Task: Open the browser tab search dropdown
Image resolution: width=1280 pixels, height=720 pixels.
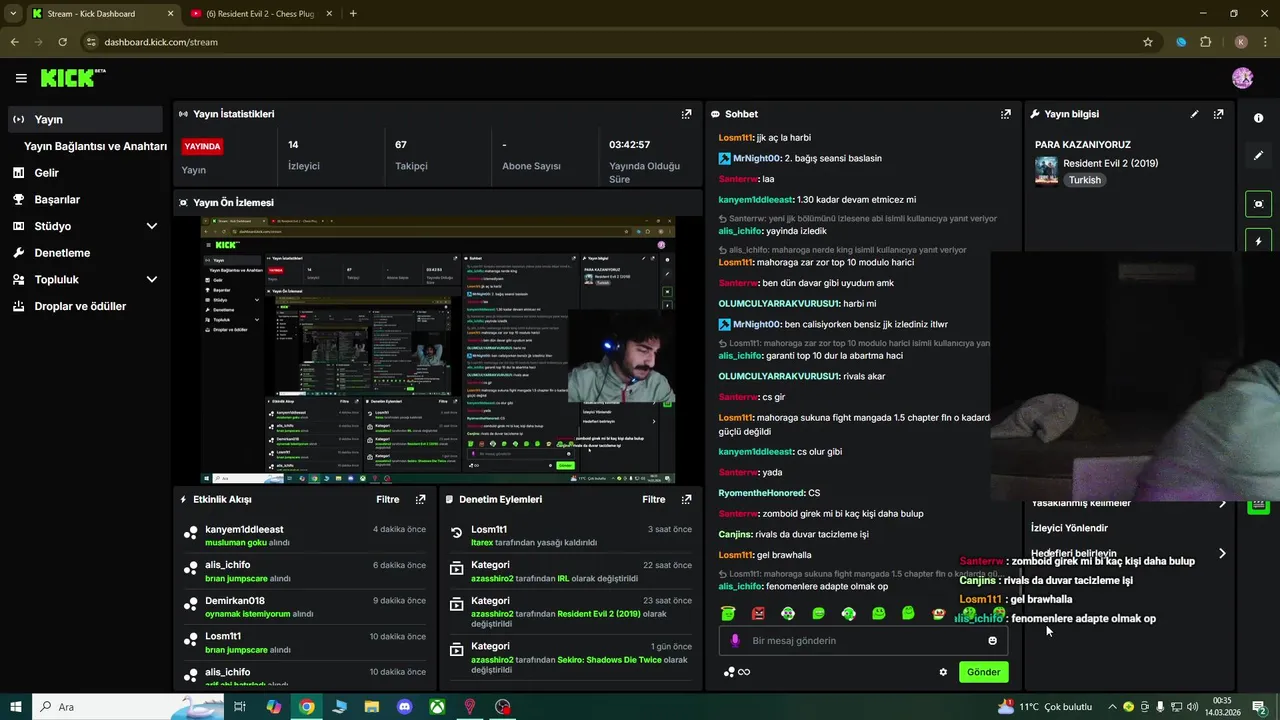Action: 13,13
